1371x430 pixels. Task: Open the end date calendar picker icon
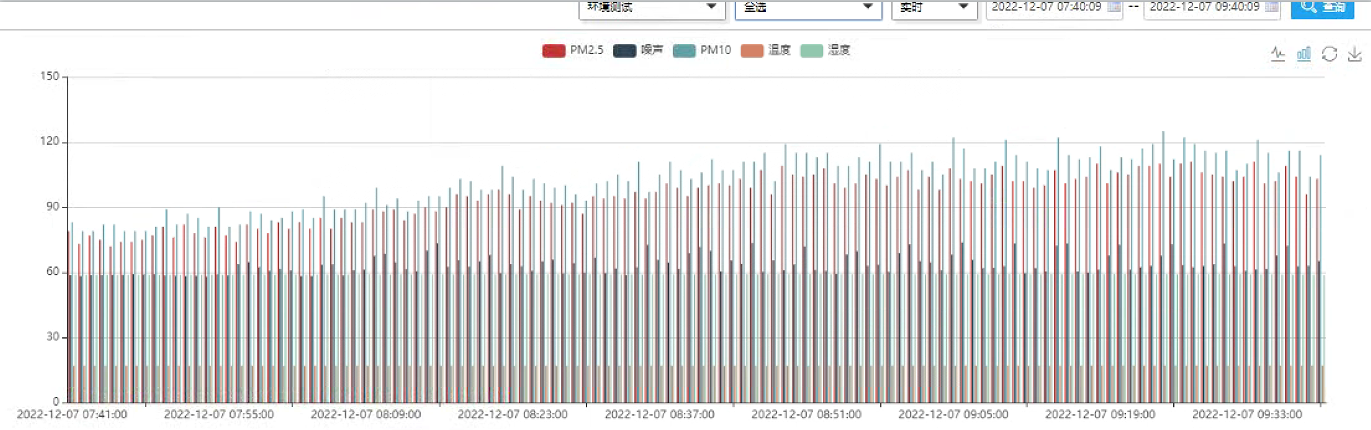[1270, 7]
